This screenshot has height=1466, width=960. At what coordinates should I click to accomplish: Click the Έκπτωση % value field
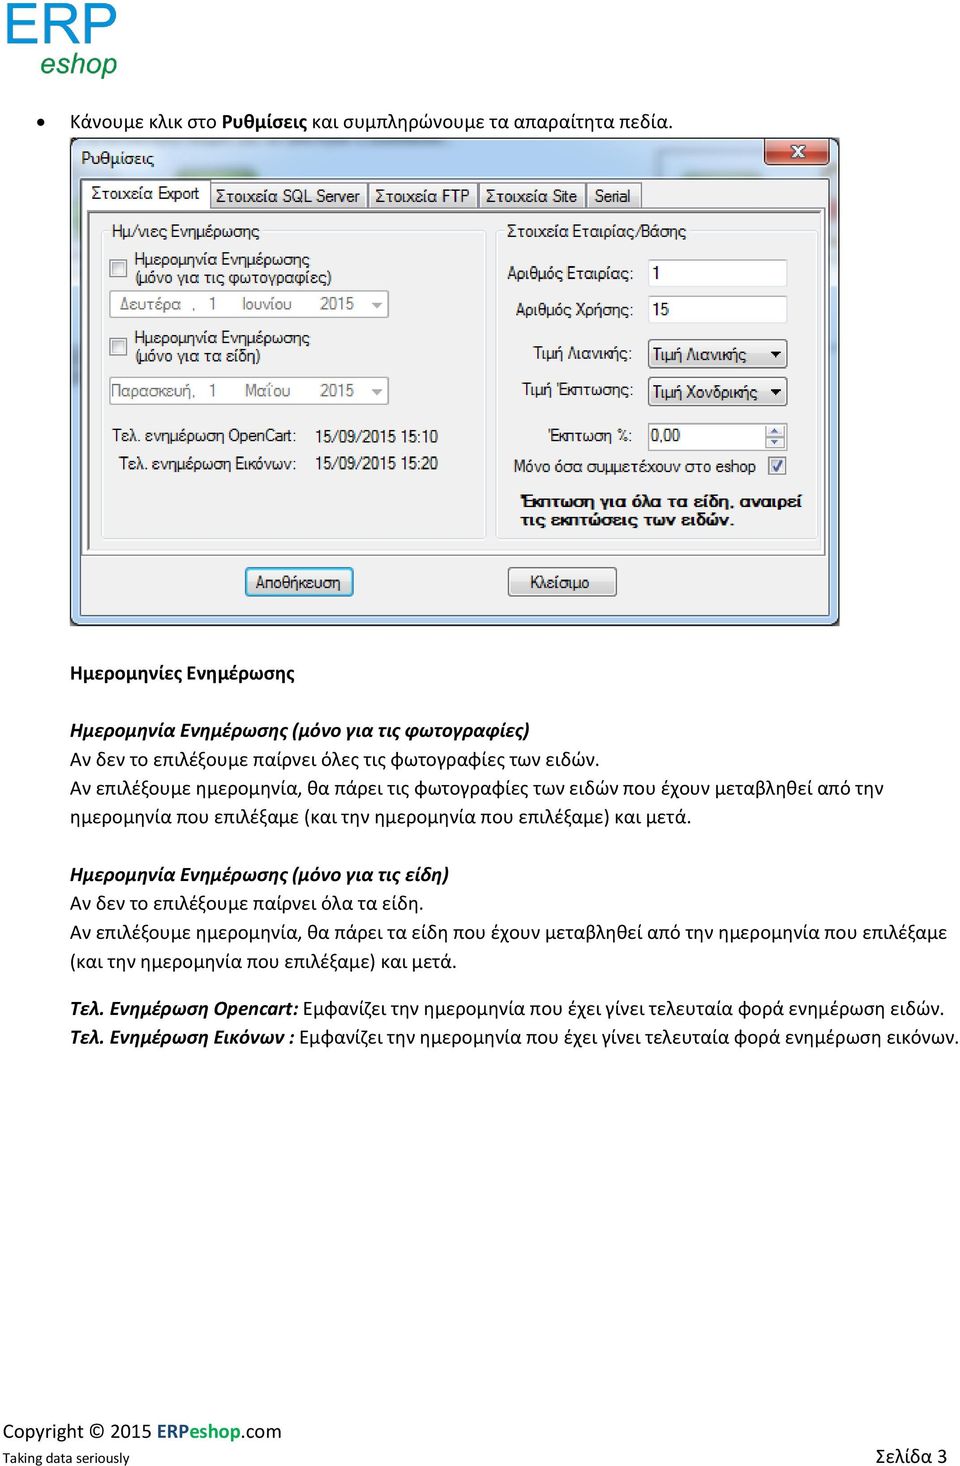(706, 436)
